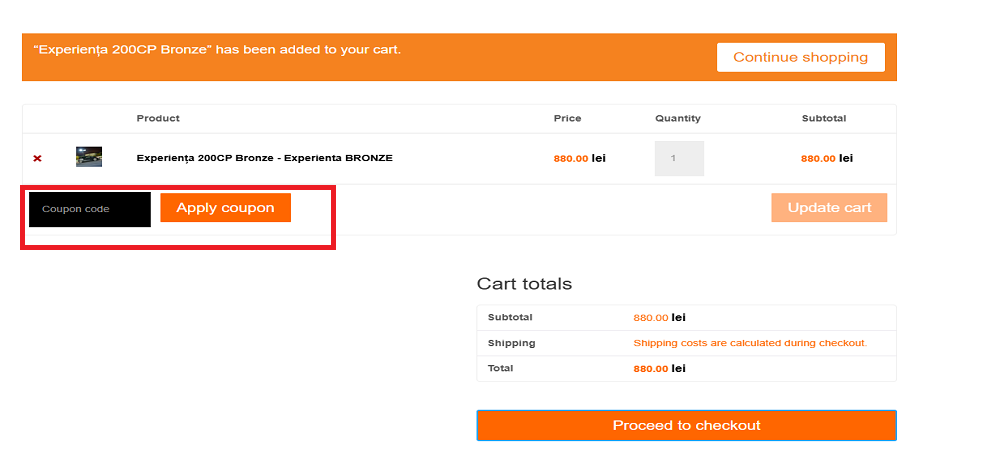Remove the Experiența 200CP Bronze item from cart

[37, 158]
